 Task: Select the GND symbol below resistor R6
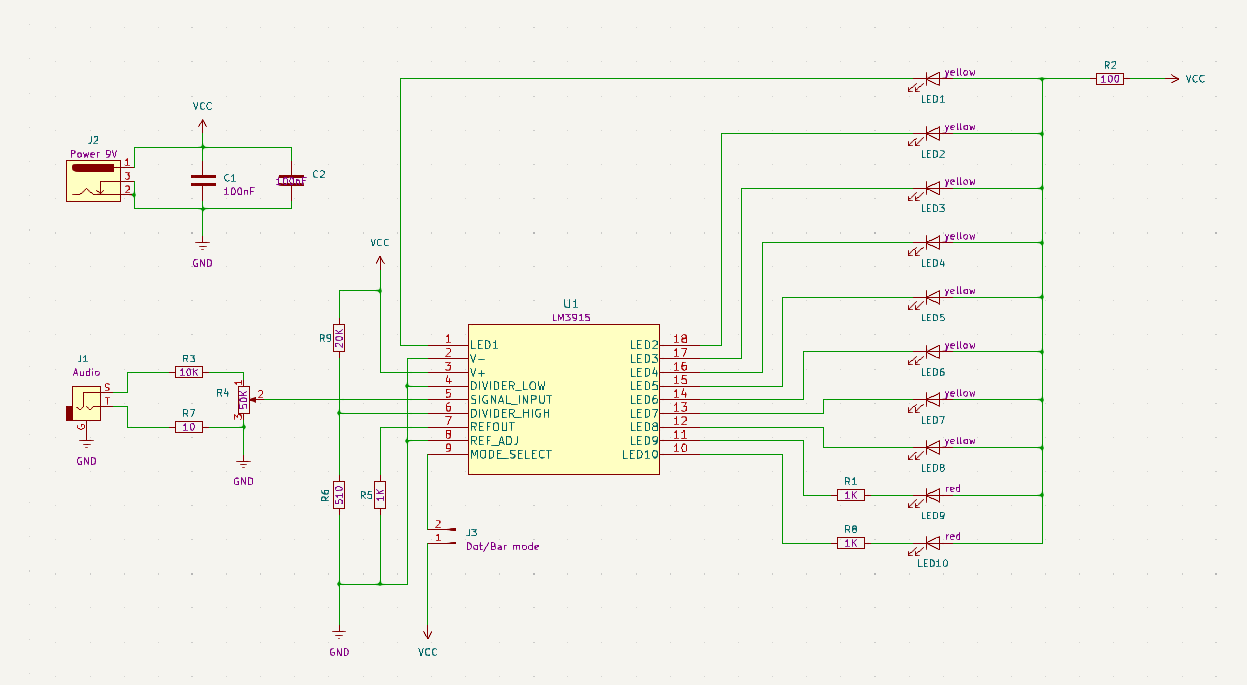pos(339,635)
